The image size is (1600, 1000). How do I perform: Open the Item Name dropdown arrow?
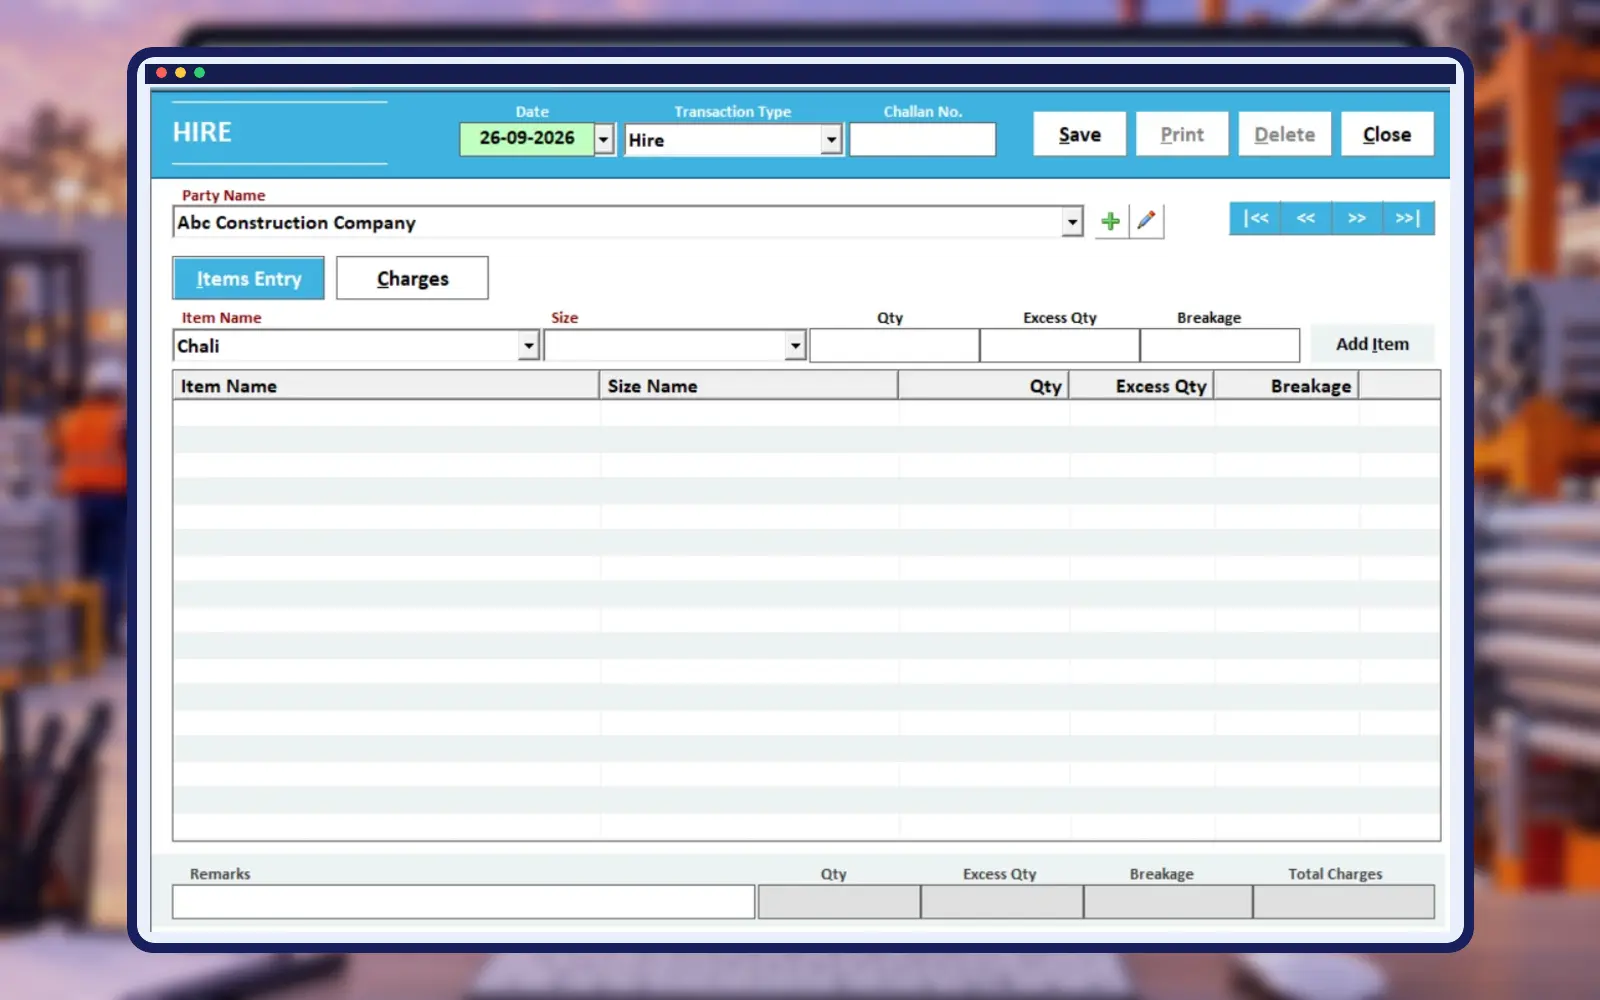(x=529, y=346)
